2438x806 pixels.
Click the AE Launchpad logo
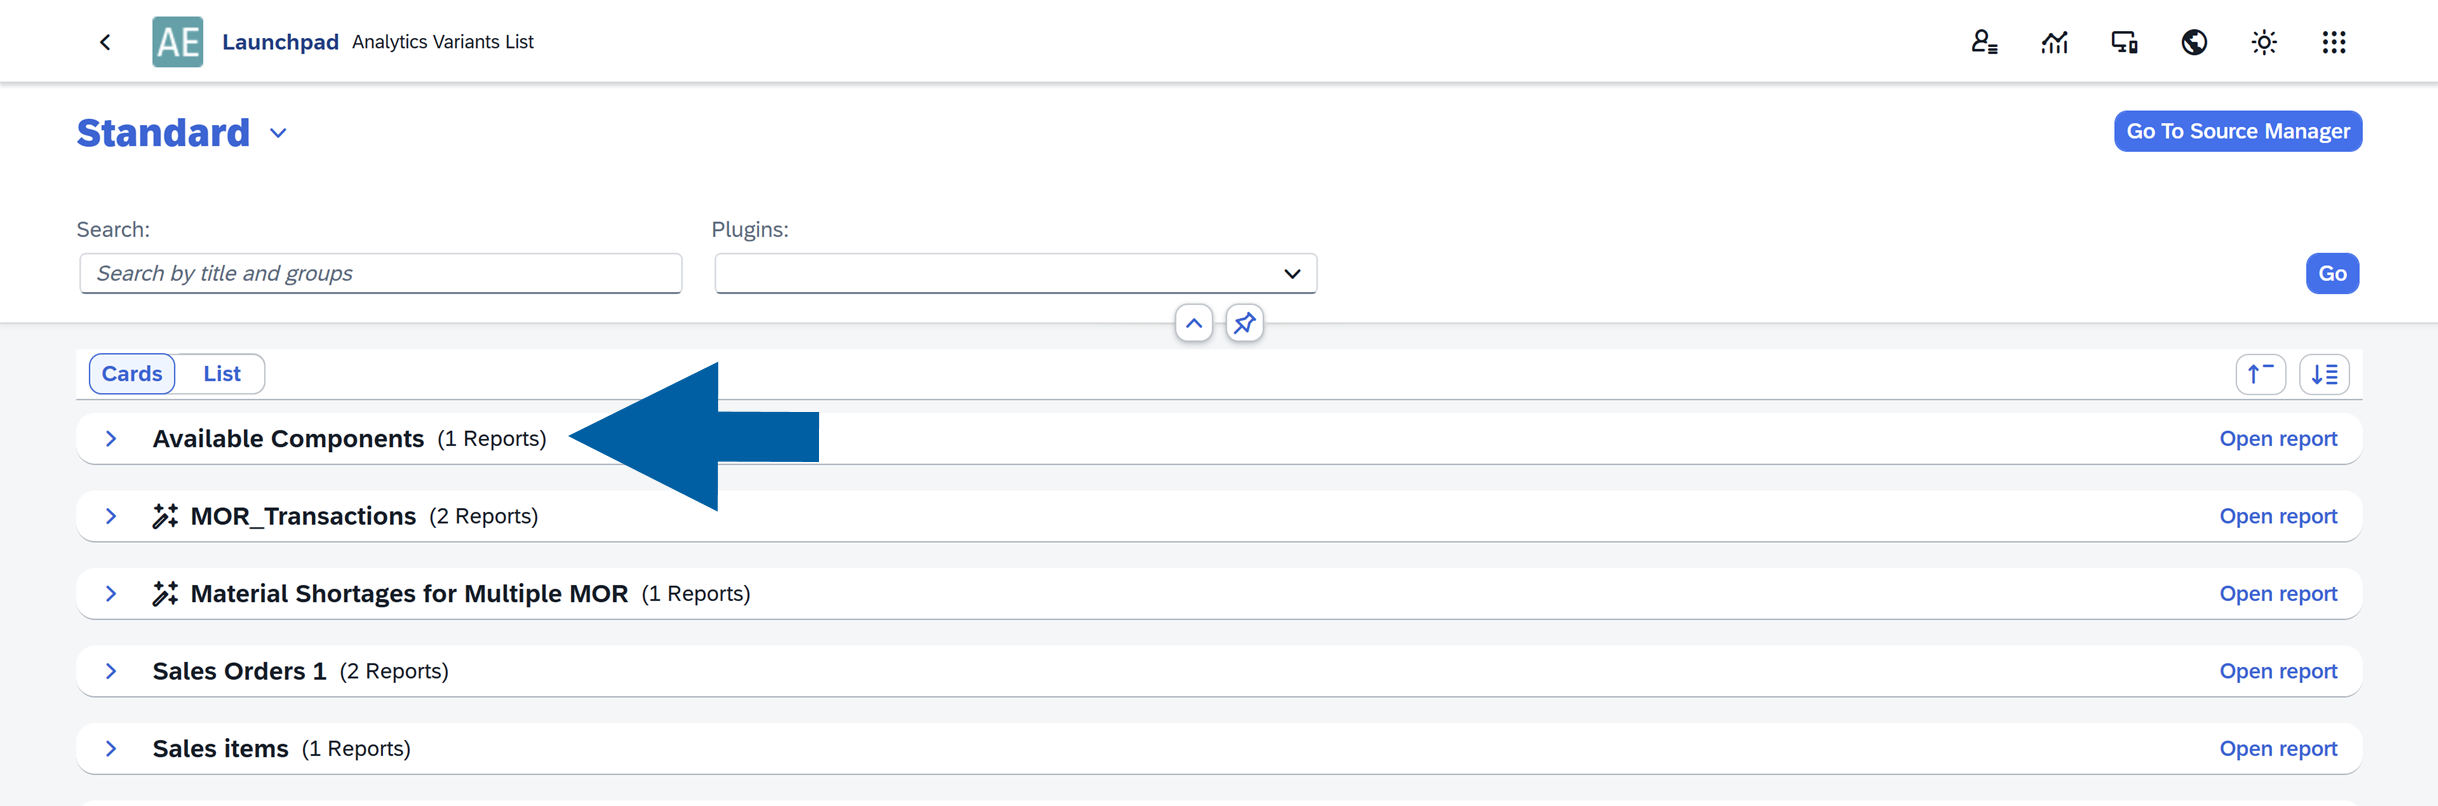(177, 41)
